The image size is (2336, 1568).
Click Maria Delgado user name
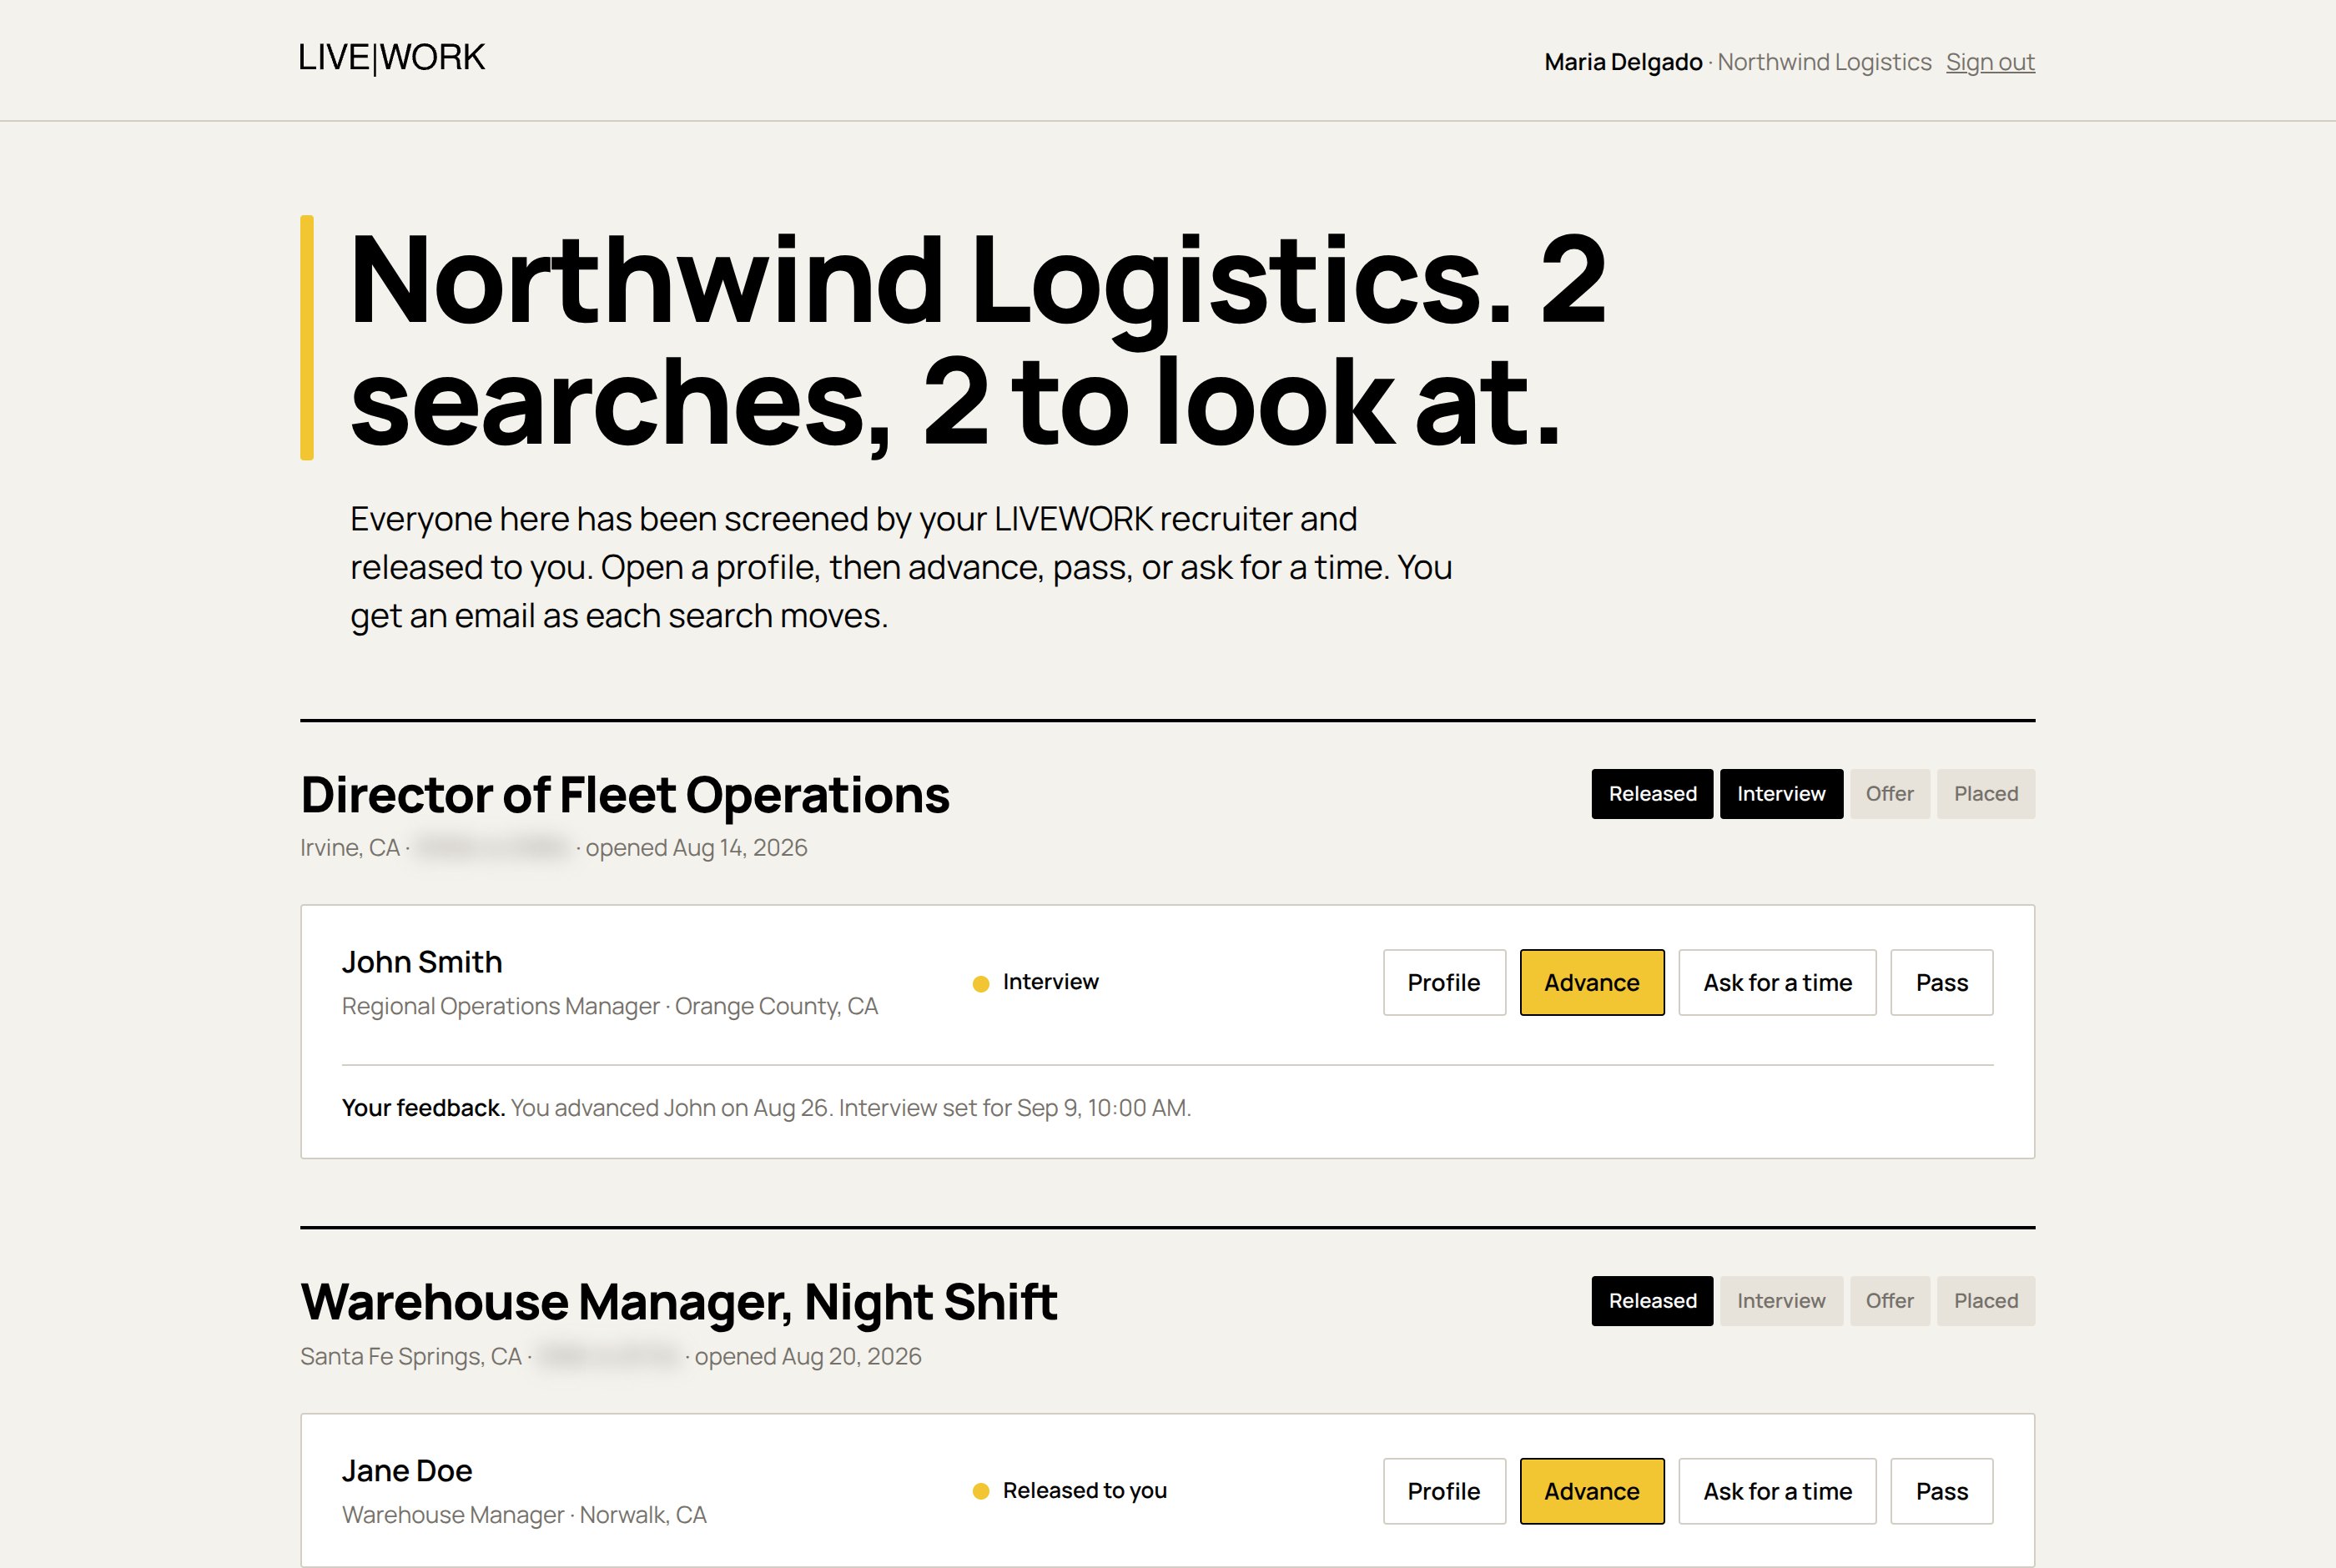pos(1622,62)
